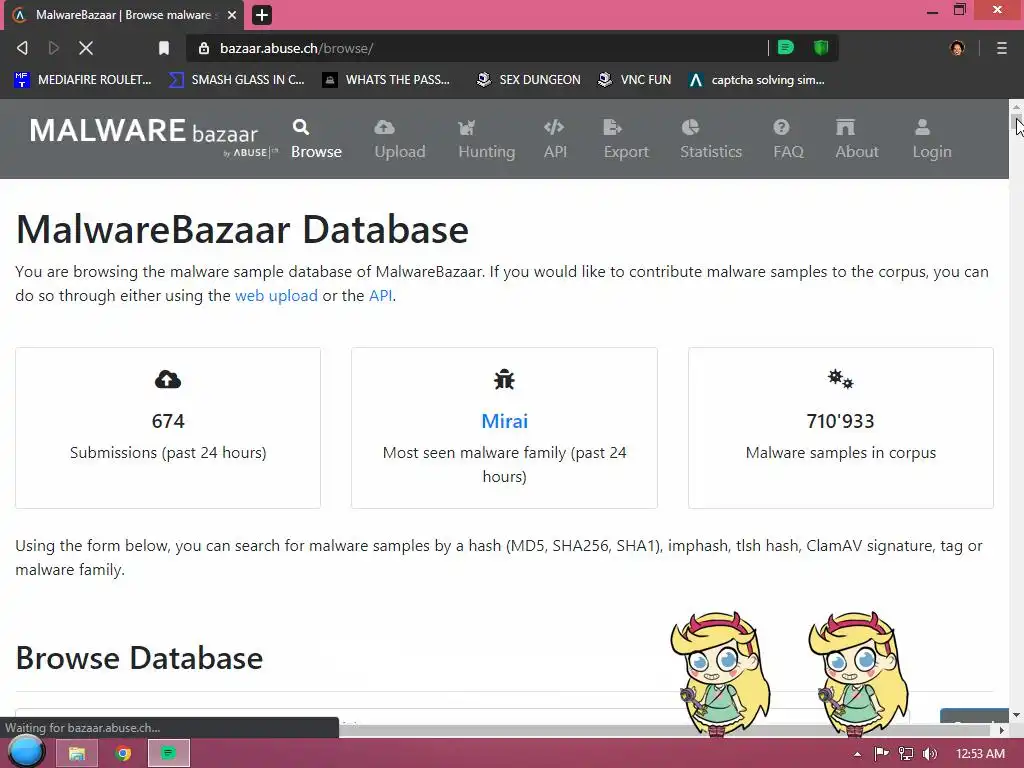Viewport: 1024px width, 768px height.
Task: Click the vertical scrollbar down arrow
Action: coord(1016,715)
